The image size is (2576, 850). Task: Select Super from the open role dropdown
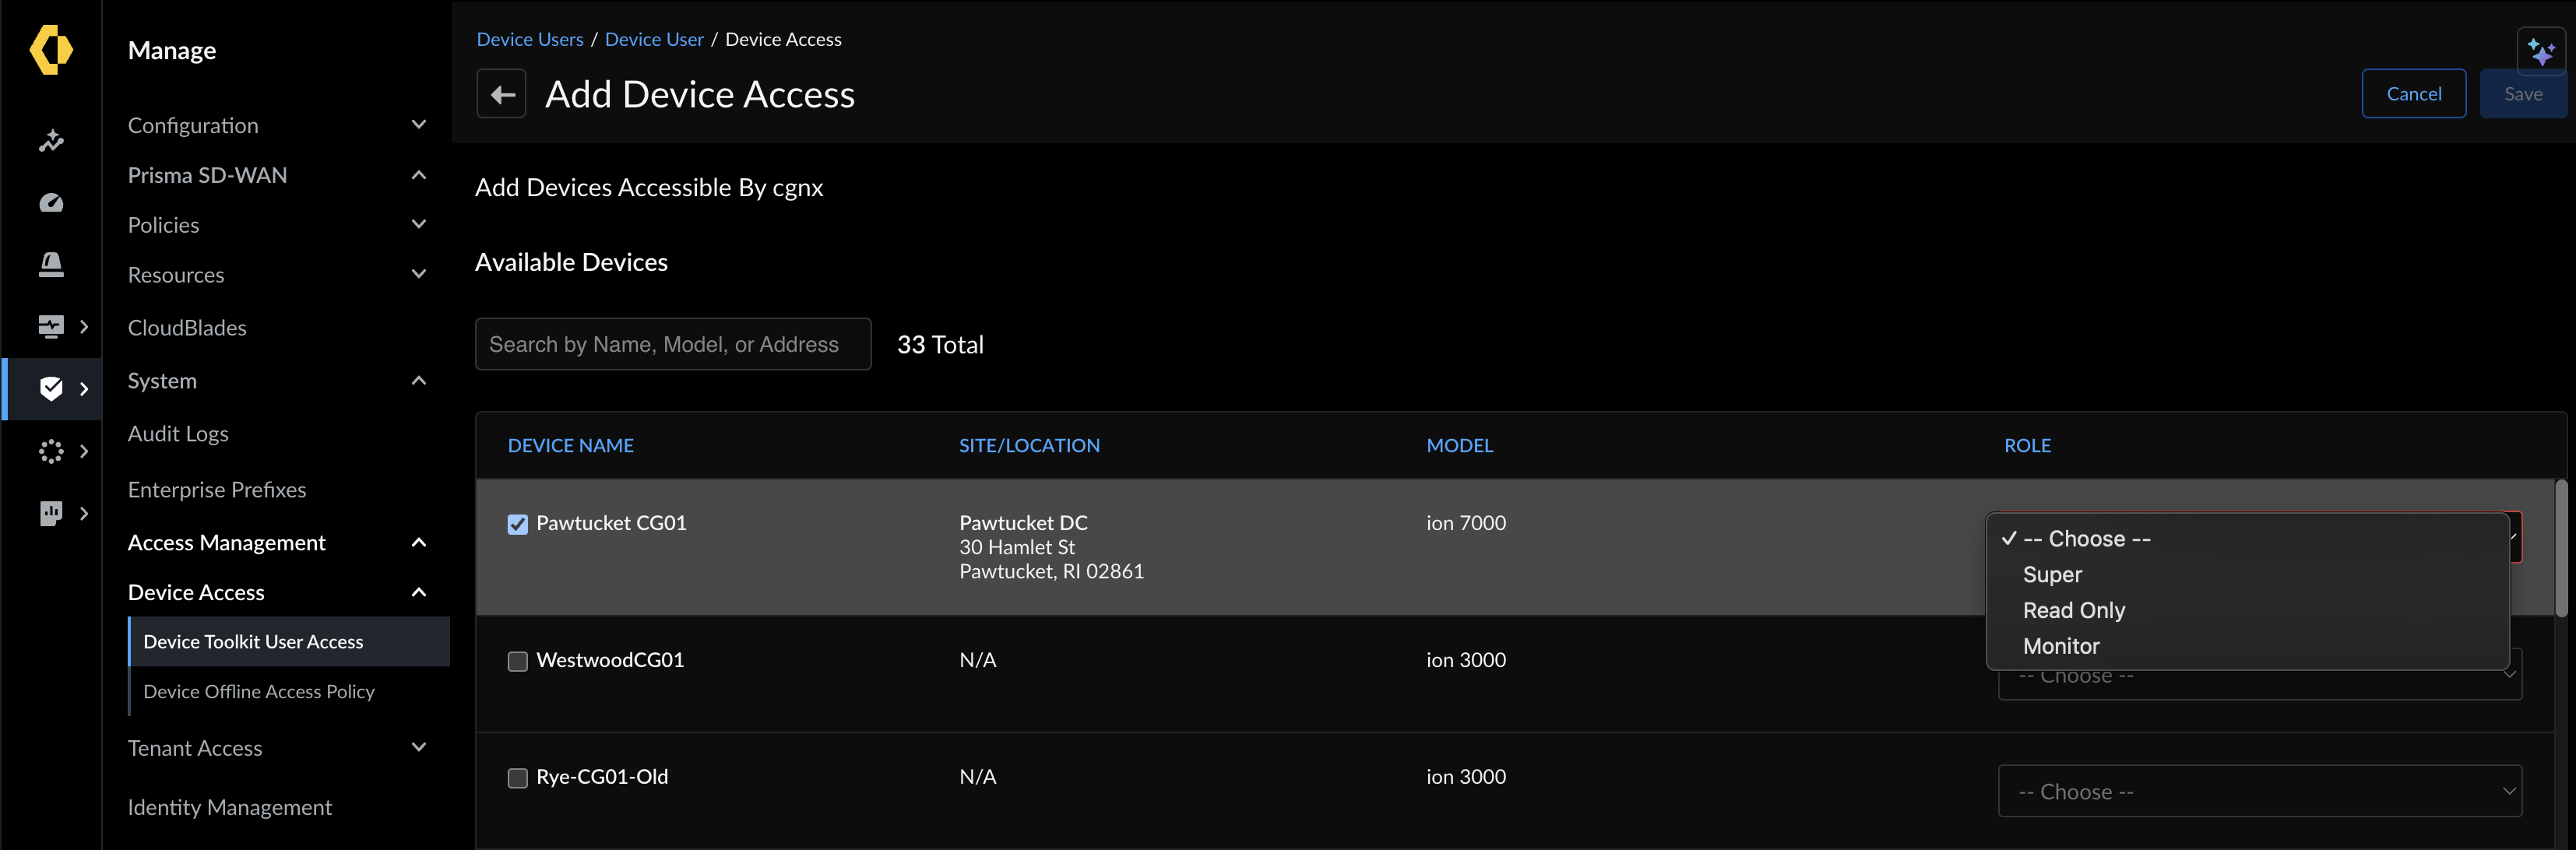(2051, 574)
